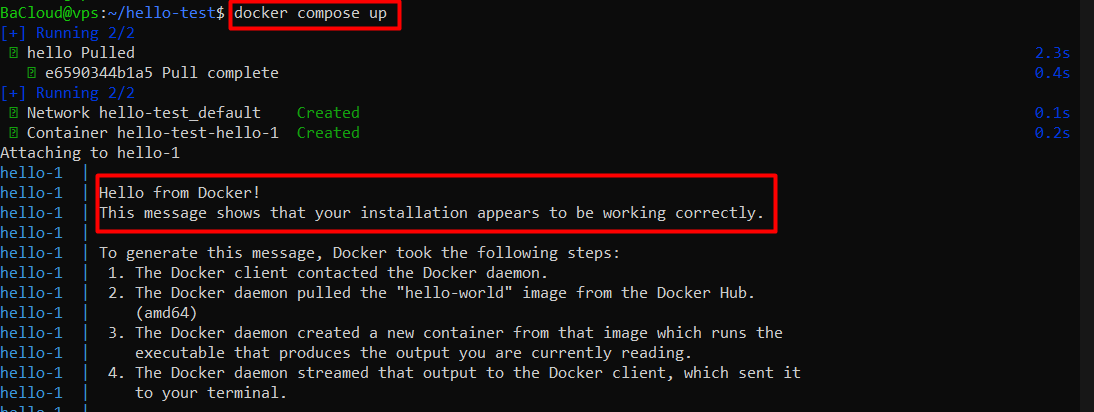Viewport: 1094px width, 412px height.
Task: Click the Created status for Network
Action: pyautogui.click(x=328, y=113)
